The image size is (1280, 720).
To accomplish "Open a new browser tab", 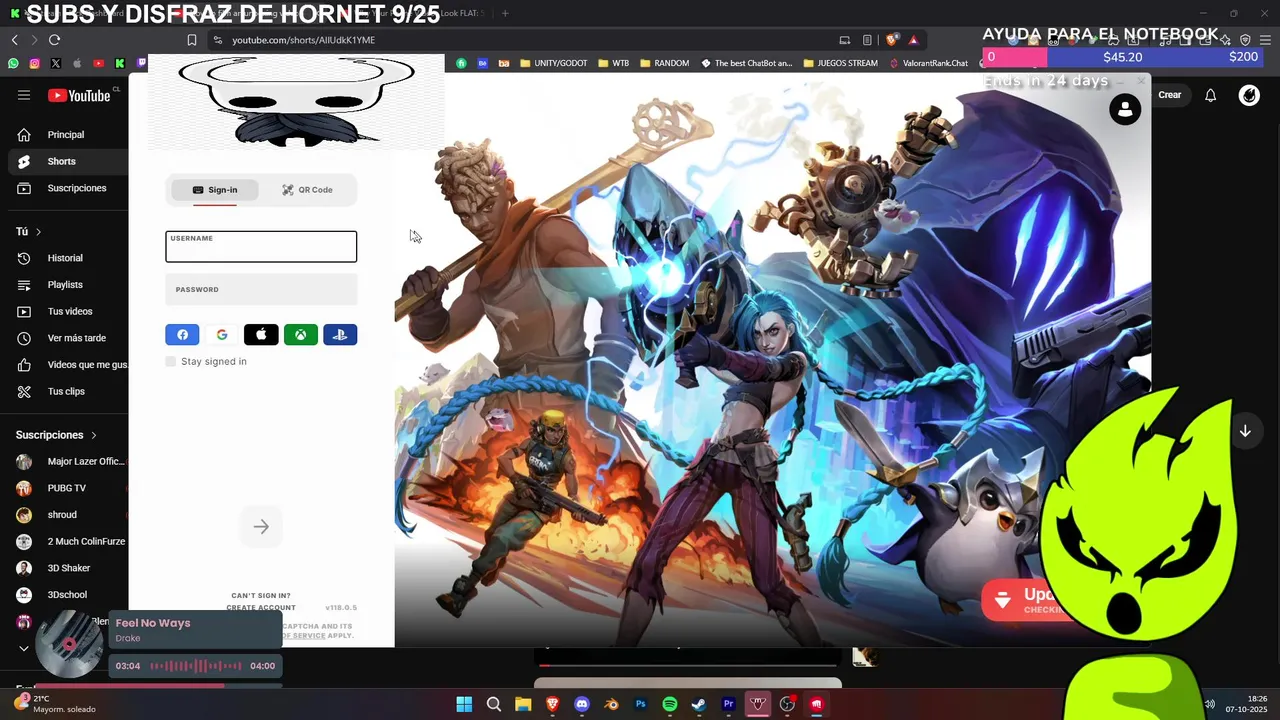I will point(505,13).
